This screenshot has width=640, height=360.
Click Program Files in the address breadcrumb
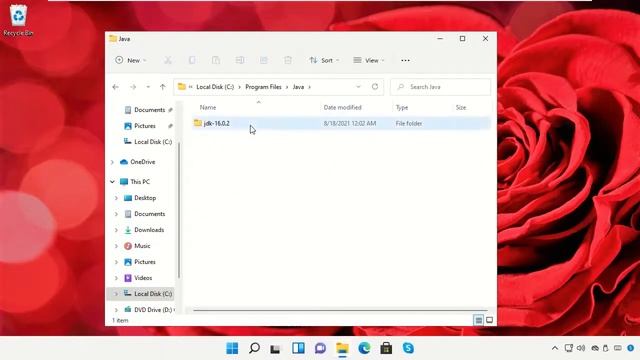(263, 87)
